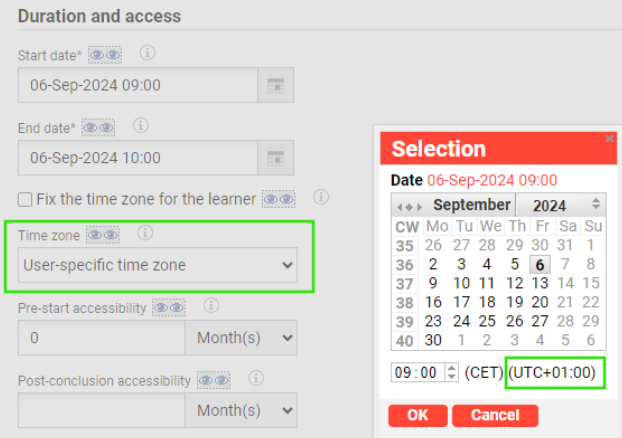
Task: Open the Time zone dropdown
Action: (x=160, y=265)
